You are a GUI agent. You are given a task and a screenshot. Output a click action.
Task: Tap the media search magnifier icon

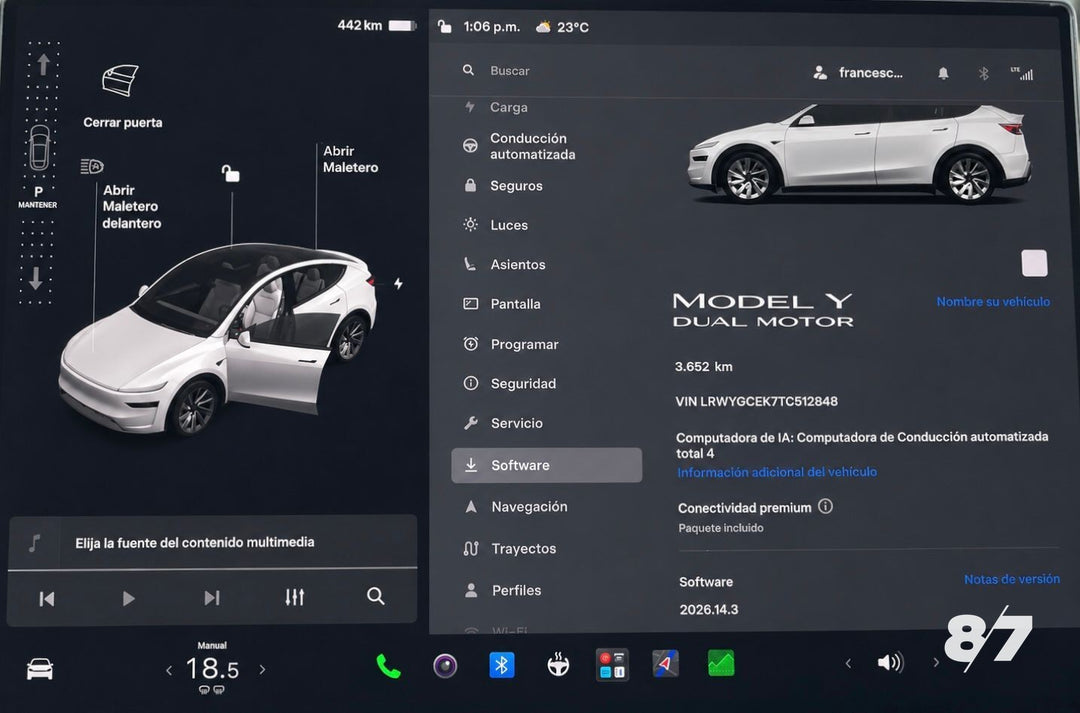coord(375,596)
